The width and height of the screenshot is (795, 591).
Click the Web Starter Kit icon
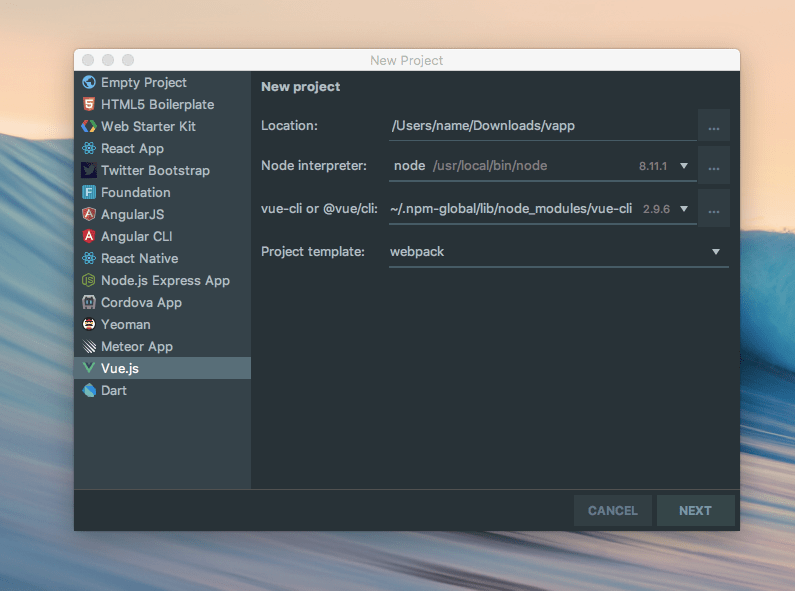tap(89, 126)
